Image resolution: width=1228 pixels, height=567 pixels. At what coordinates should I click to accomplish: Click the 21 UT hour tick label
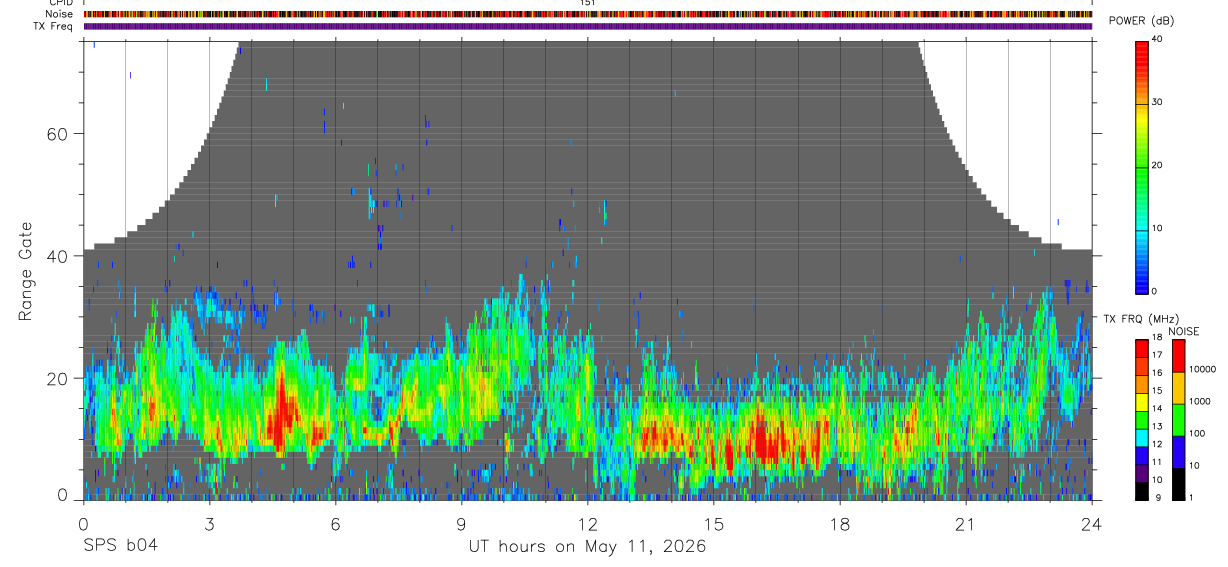coord(966,523)
